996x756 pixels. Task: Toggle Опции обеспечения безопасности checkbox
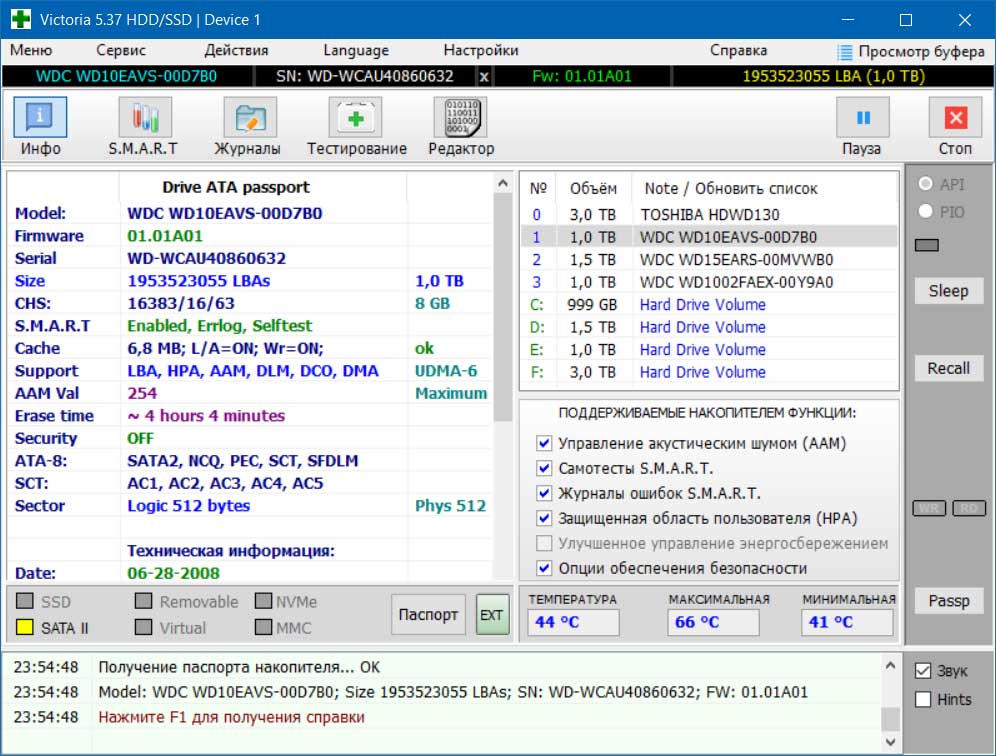pyautogui.click(x=544, y=568)
